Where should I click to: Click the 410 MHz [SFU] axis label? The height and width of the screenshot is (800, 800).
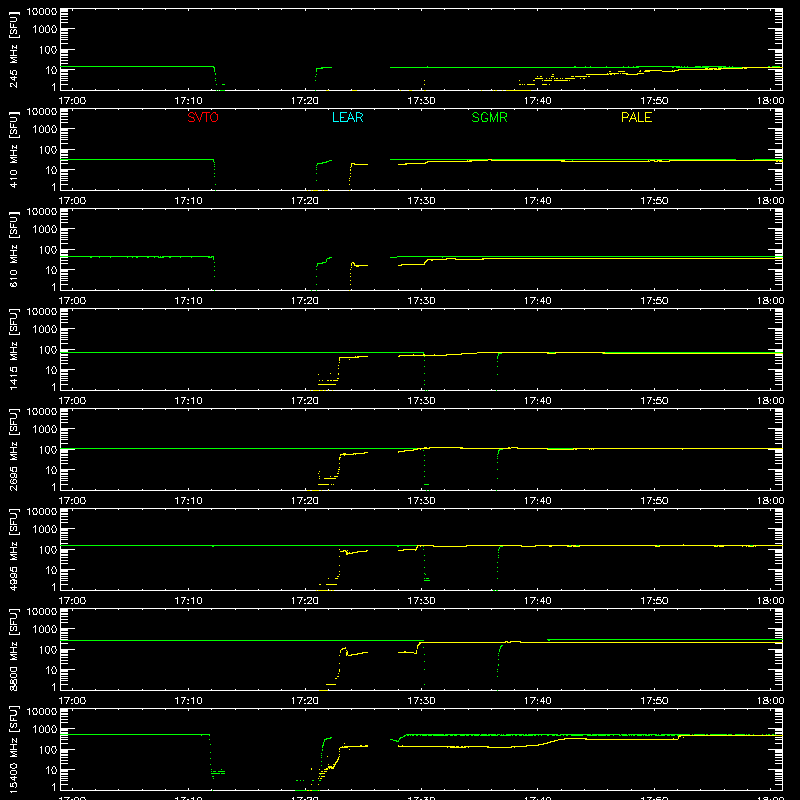tap(14, 149)
